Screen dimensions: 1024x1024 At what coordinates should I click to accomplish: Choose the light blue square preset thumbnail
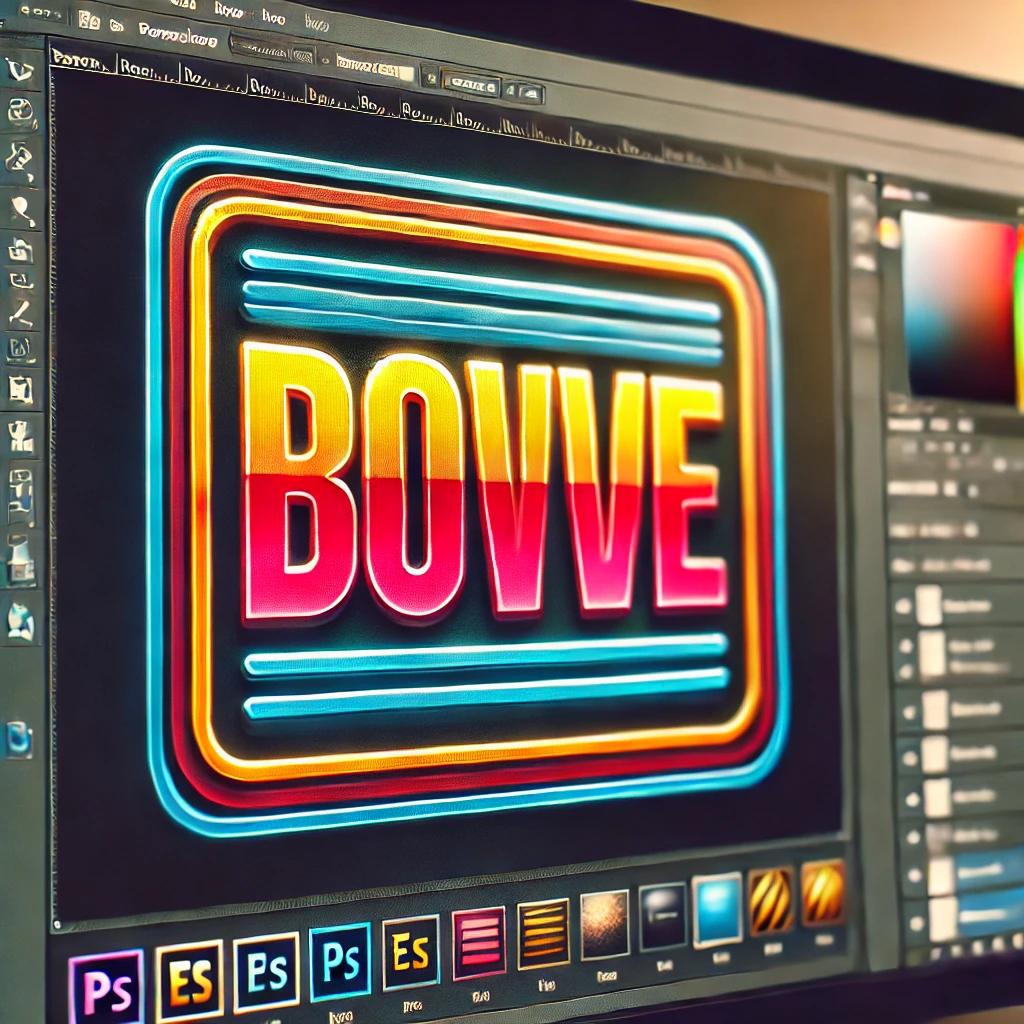[717, 909]
